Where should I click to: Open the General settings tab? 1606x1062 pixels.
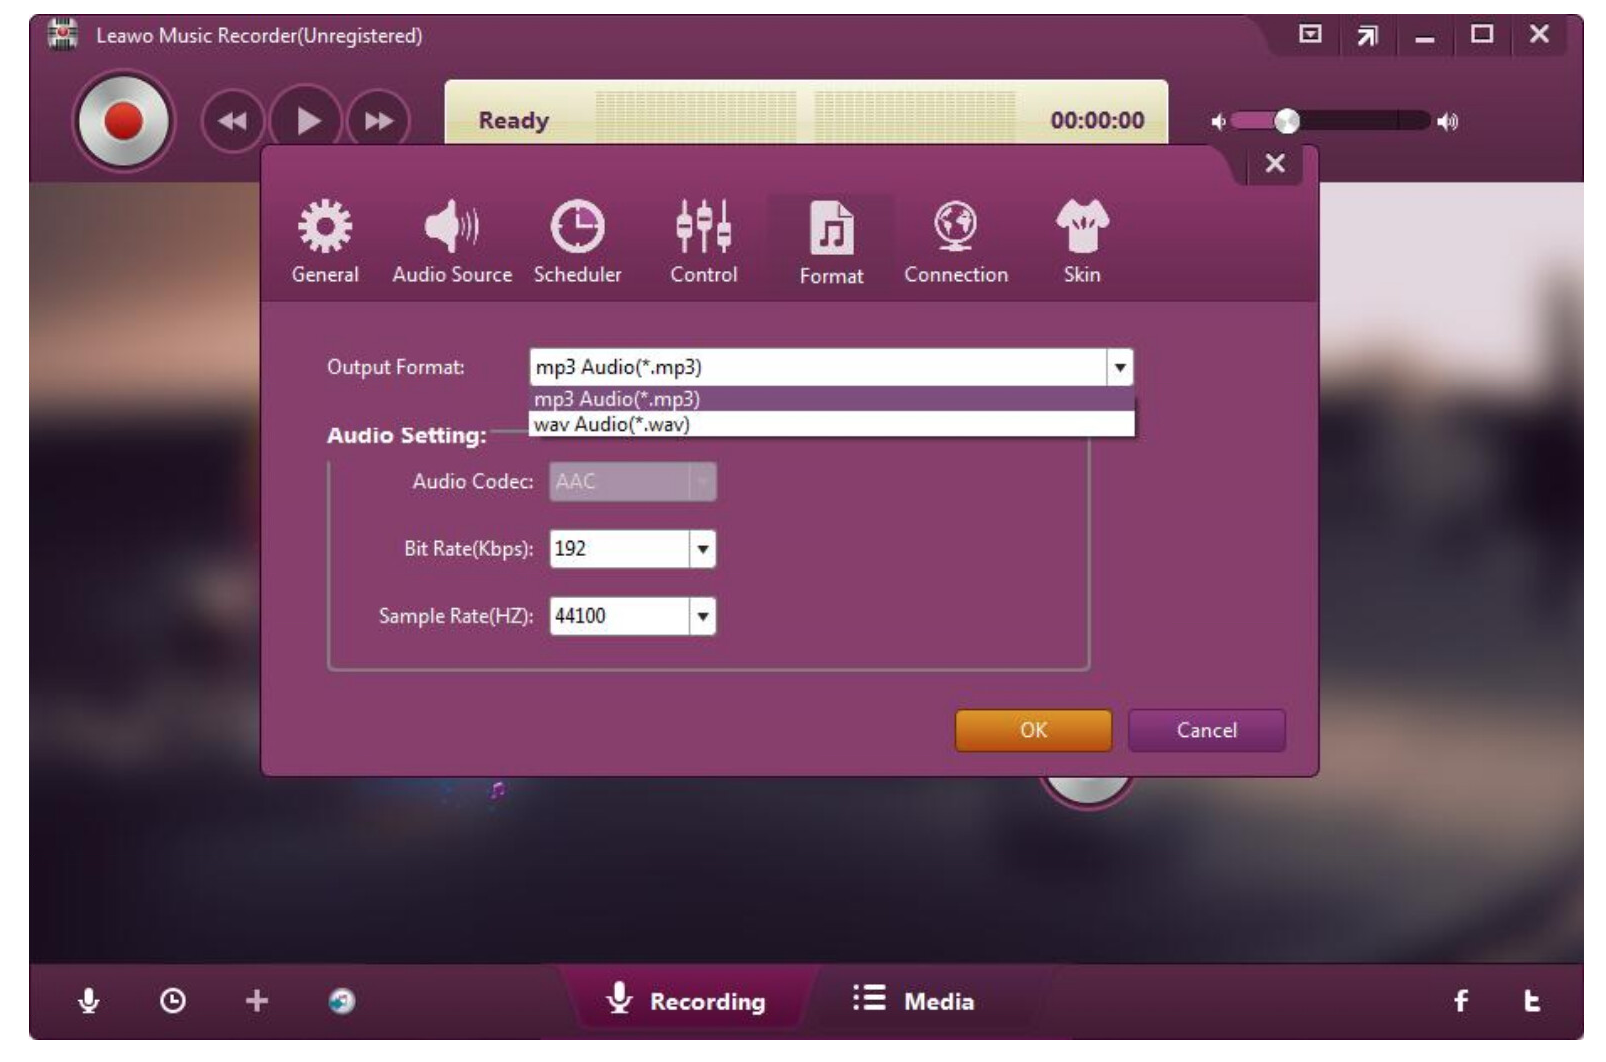click(x=325, y=243)
